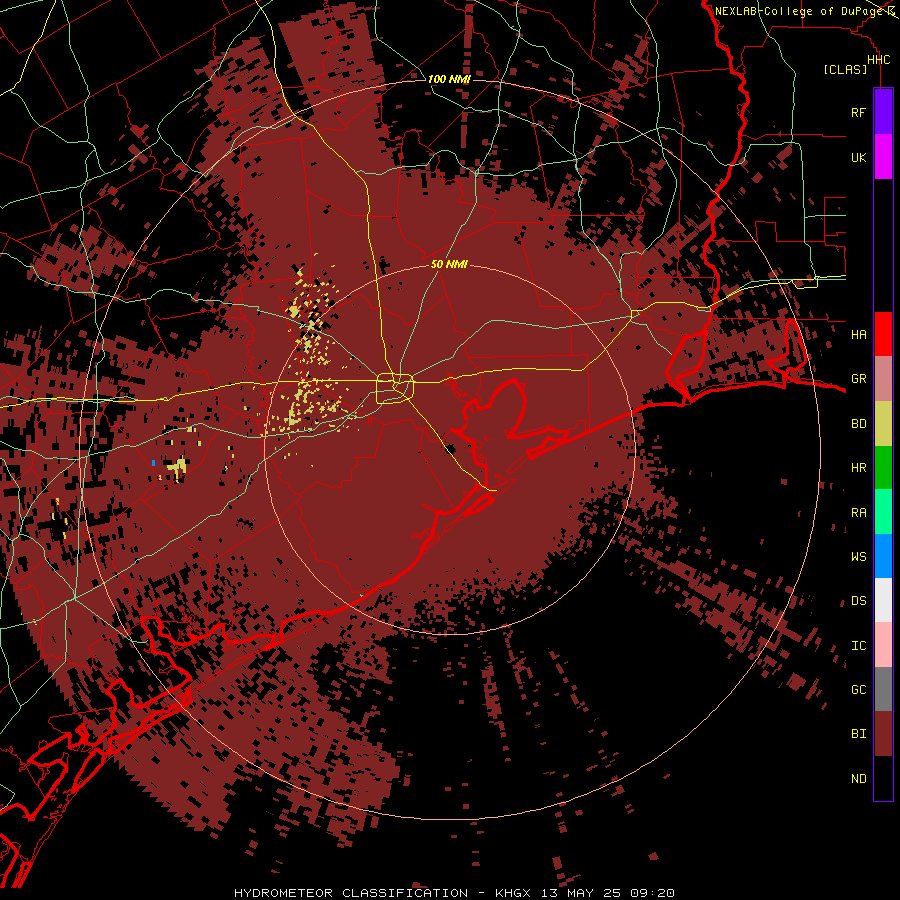This screenshot has width=900, height=900.
Task: Click the WS blue legend swatch
Action: point(883,556)
